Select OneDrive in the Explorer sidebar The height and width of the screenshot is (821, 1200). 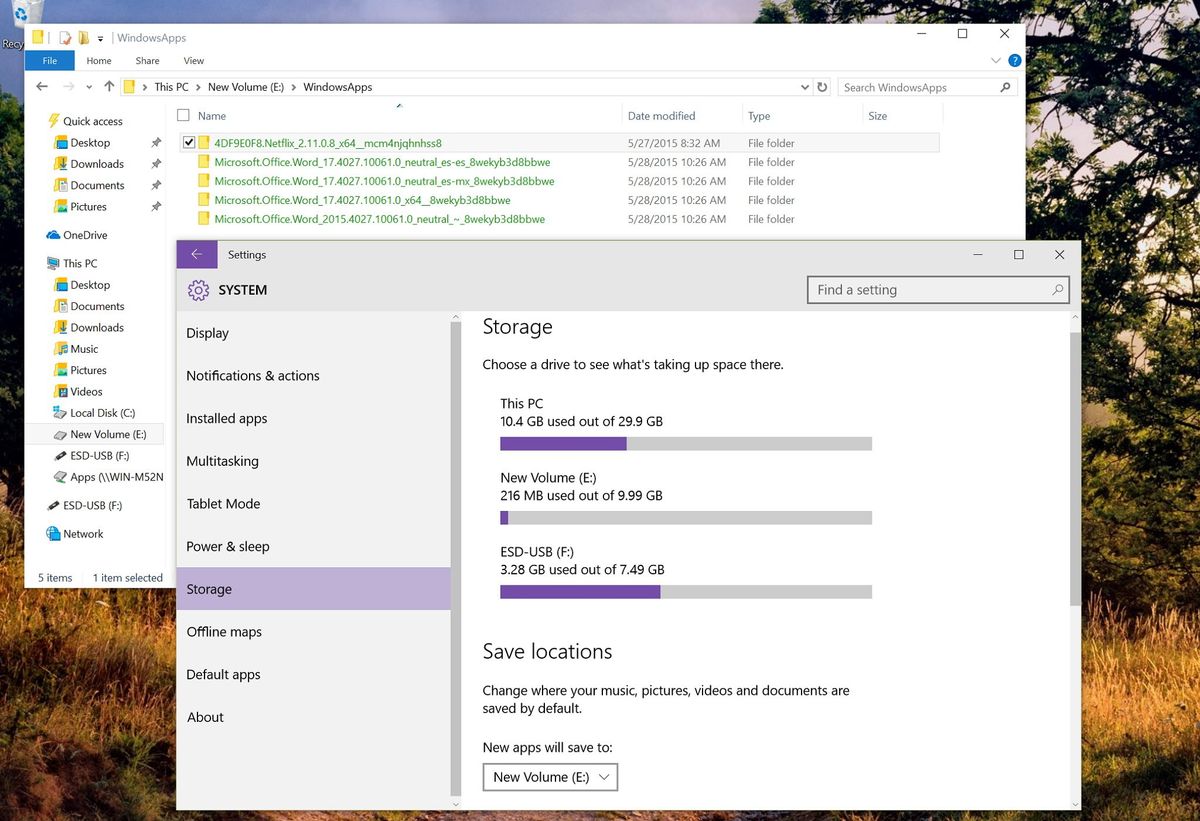pyautogui.click(x=82, y=234)
